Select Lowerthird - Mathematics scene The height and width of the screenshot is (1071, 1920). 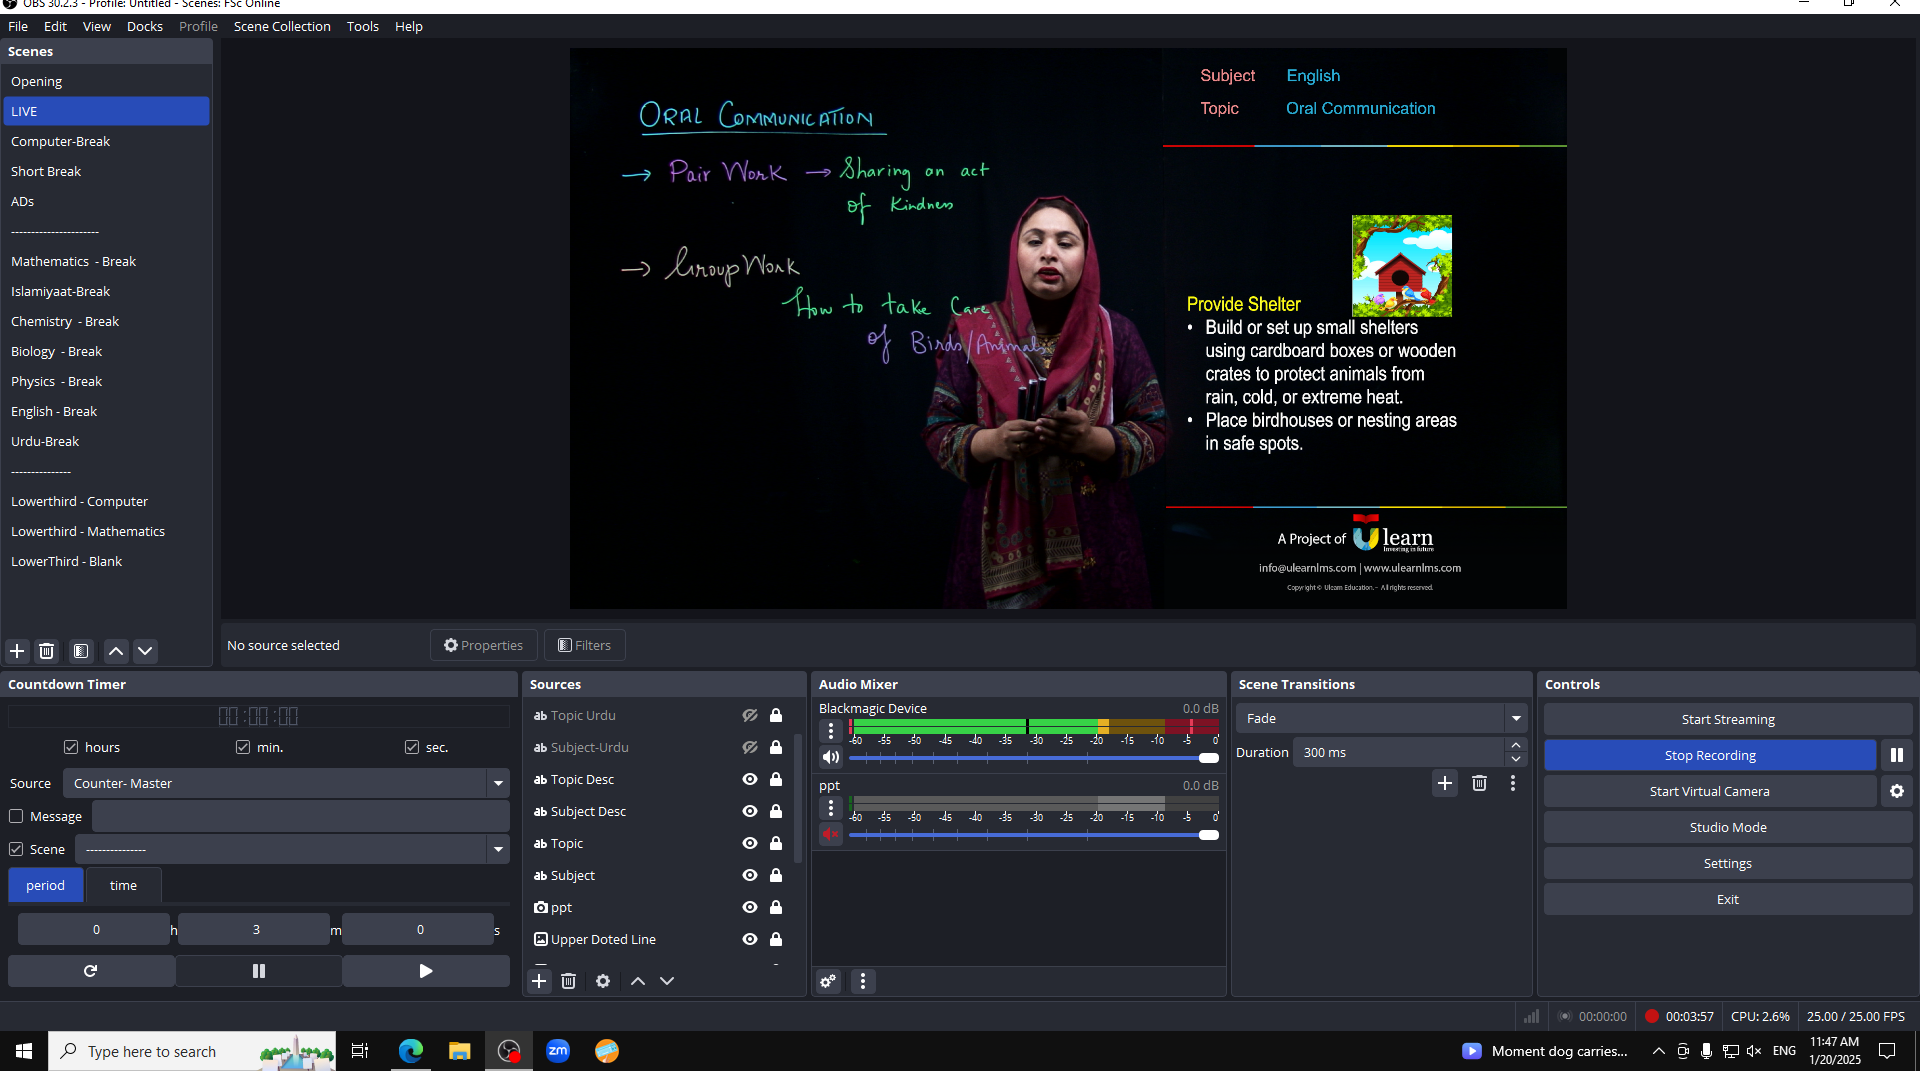coord(106,531)
